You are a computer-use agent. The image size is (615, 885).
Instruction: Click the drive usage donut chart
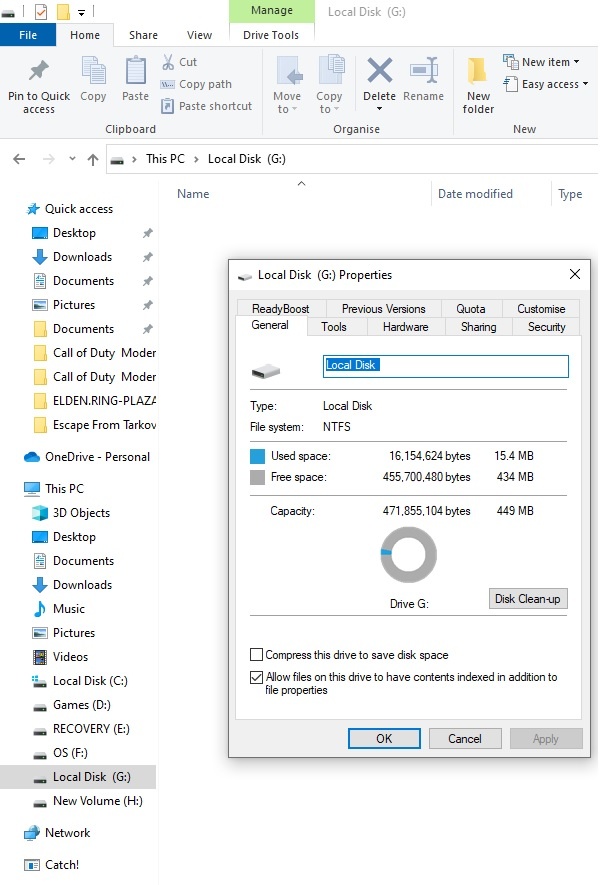click(x=408, y=555)
